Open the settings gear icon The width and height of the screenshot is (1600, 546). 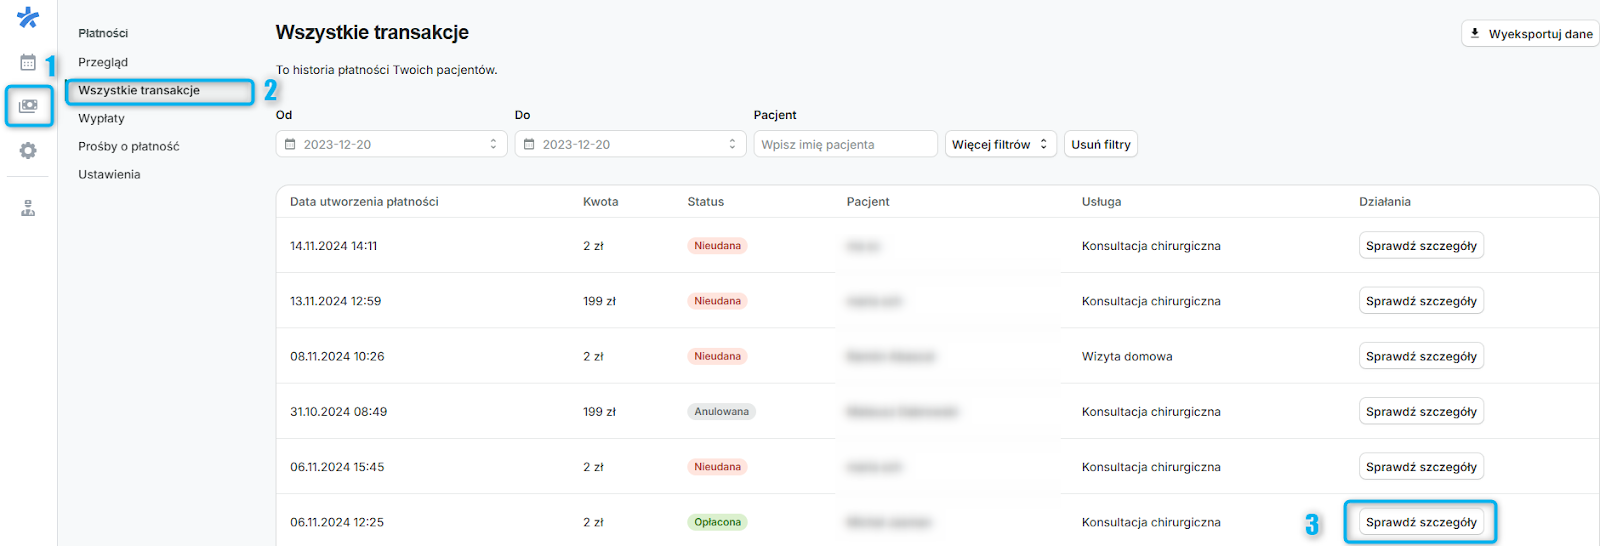[x=28, y=150]
